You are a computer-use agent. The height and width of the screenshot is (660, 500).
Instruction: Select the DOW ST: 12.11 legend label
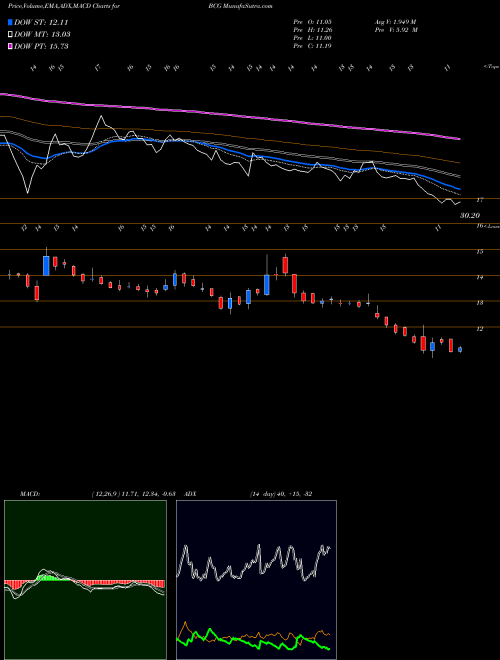[x=41, y=23]
